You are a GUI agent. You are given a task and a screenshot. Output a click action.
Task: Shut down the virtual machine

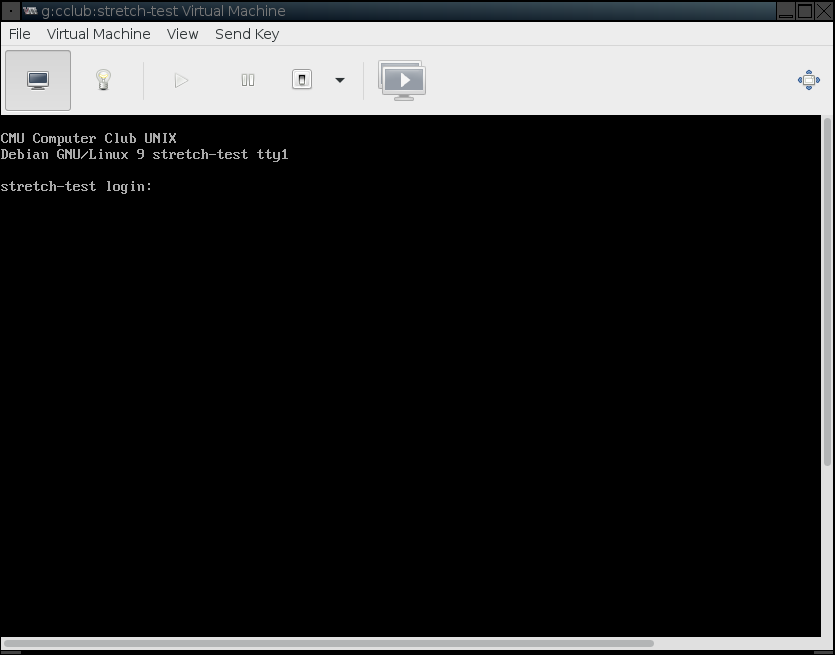(x=302, y=80)
